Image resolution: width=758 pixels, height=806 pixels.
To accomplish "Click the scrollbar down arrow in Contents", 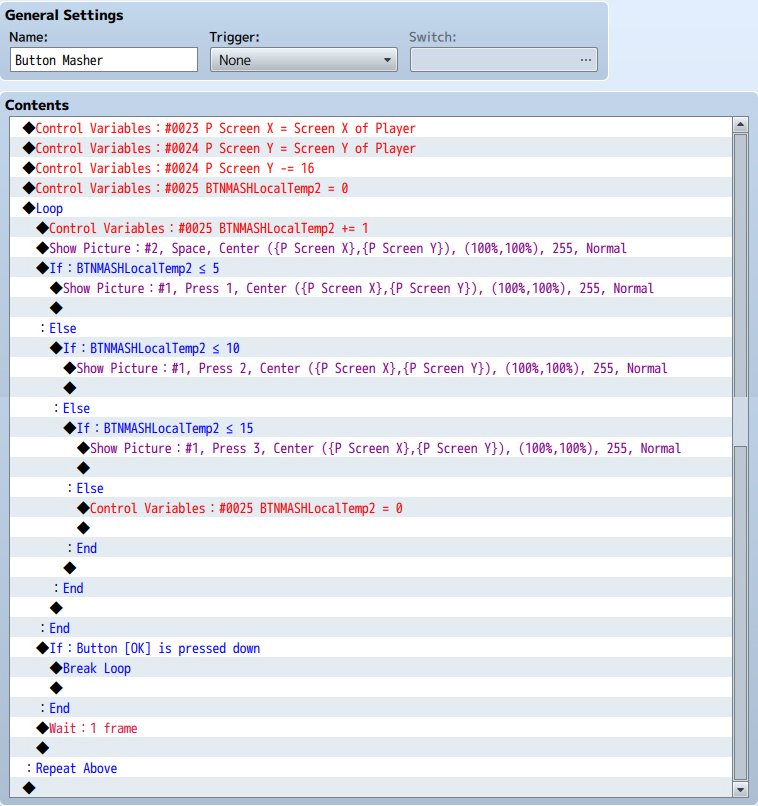I will pyautogui.click(x=740, y=789).
